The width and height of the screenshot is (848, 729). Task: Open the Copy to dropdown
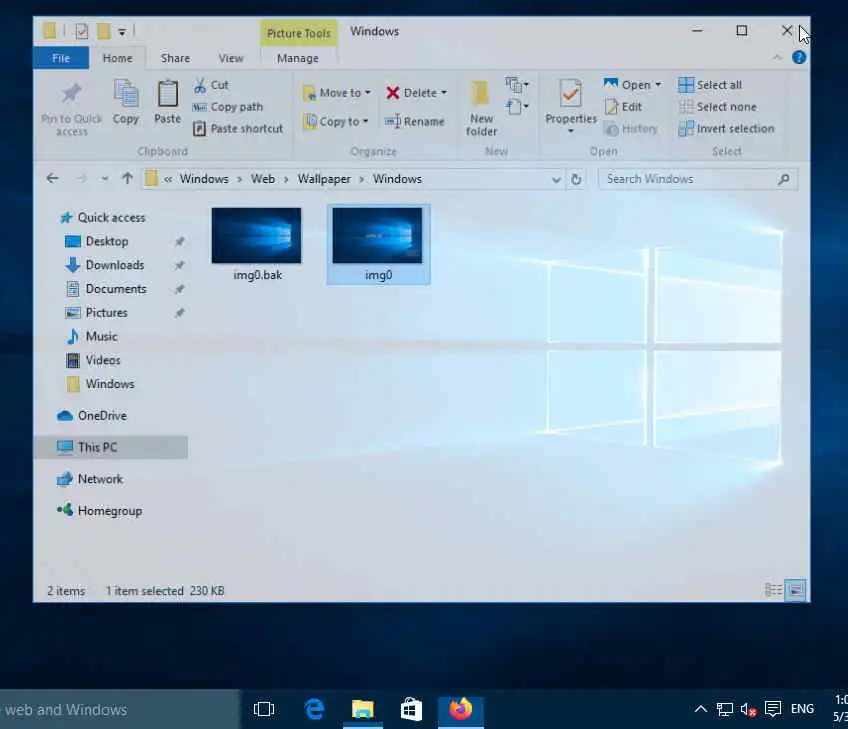coord(335,122)
